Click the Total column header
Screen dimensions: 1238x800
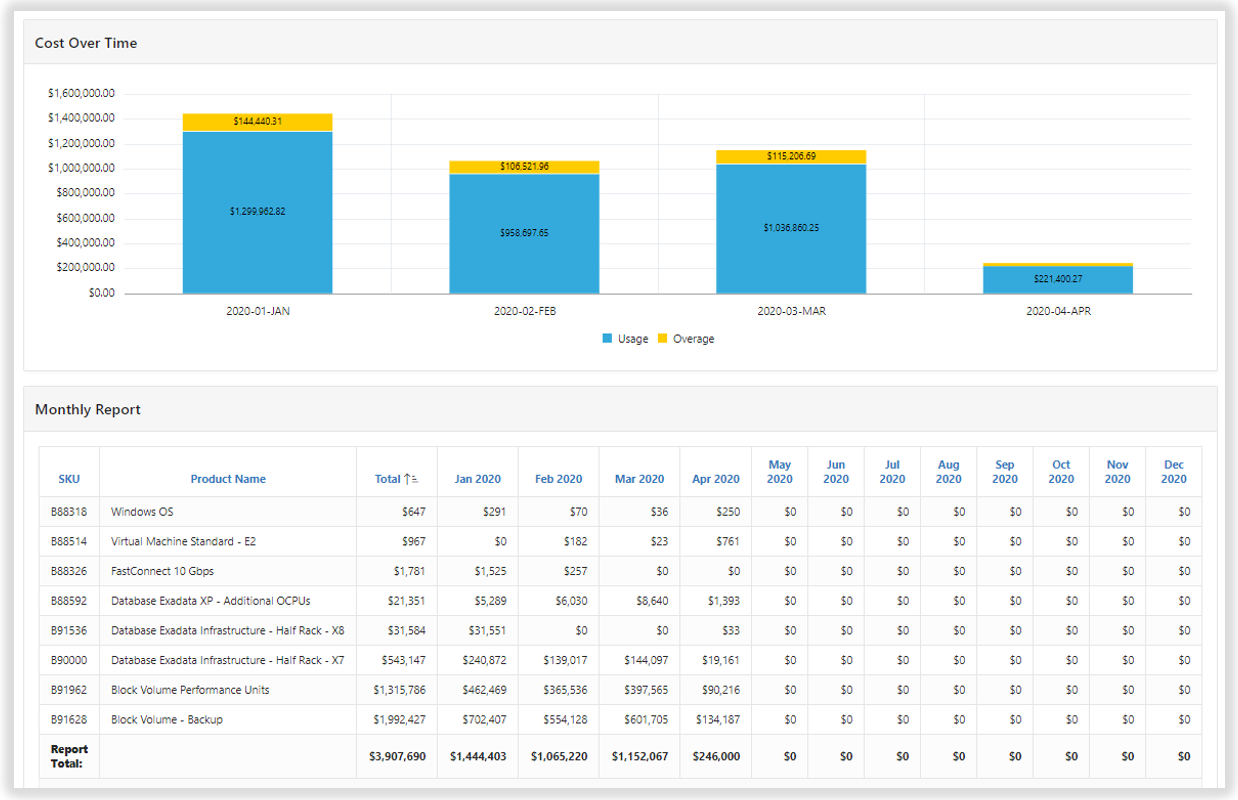387,479
